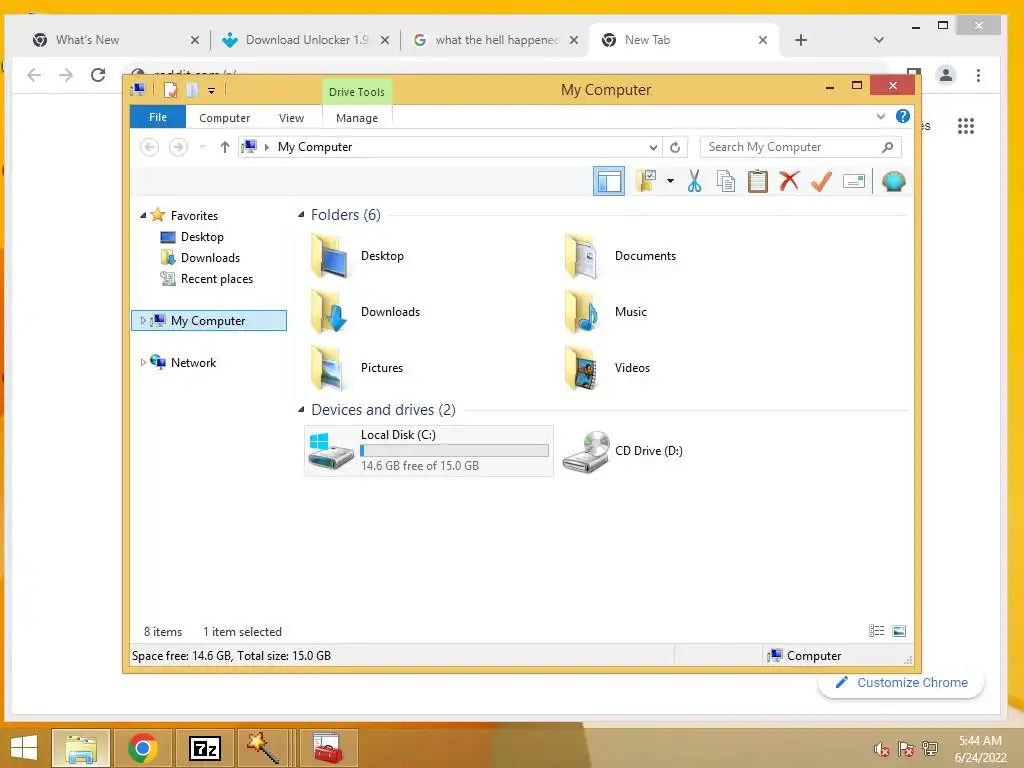Select the CD Drive (D:)

click(x=622, y=451)
